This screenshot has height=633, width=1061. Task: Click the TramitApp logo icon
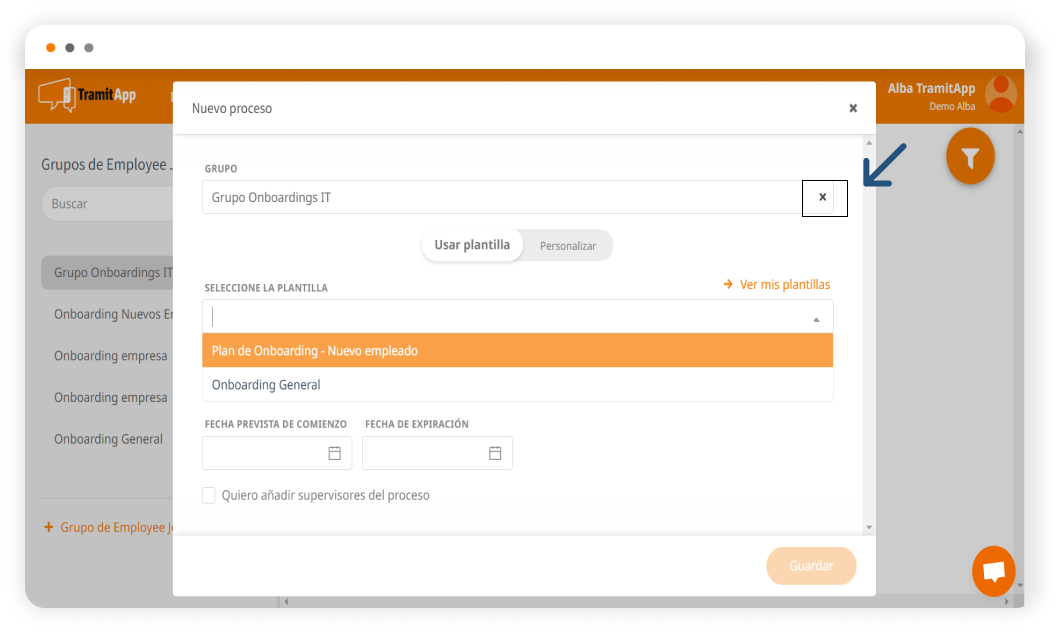tap(57, 95)
